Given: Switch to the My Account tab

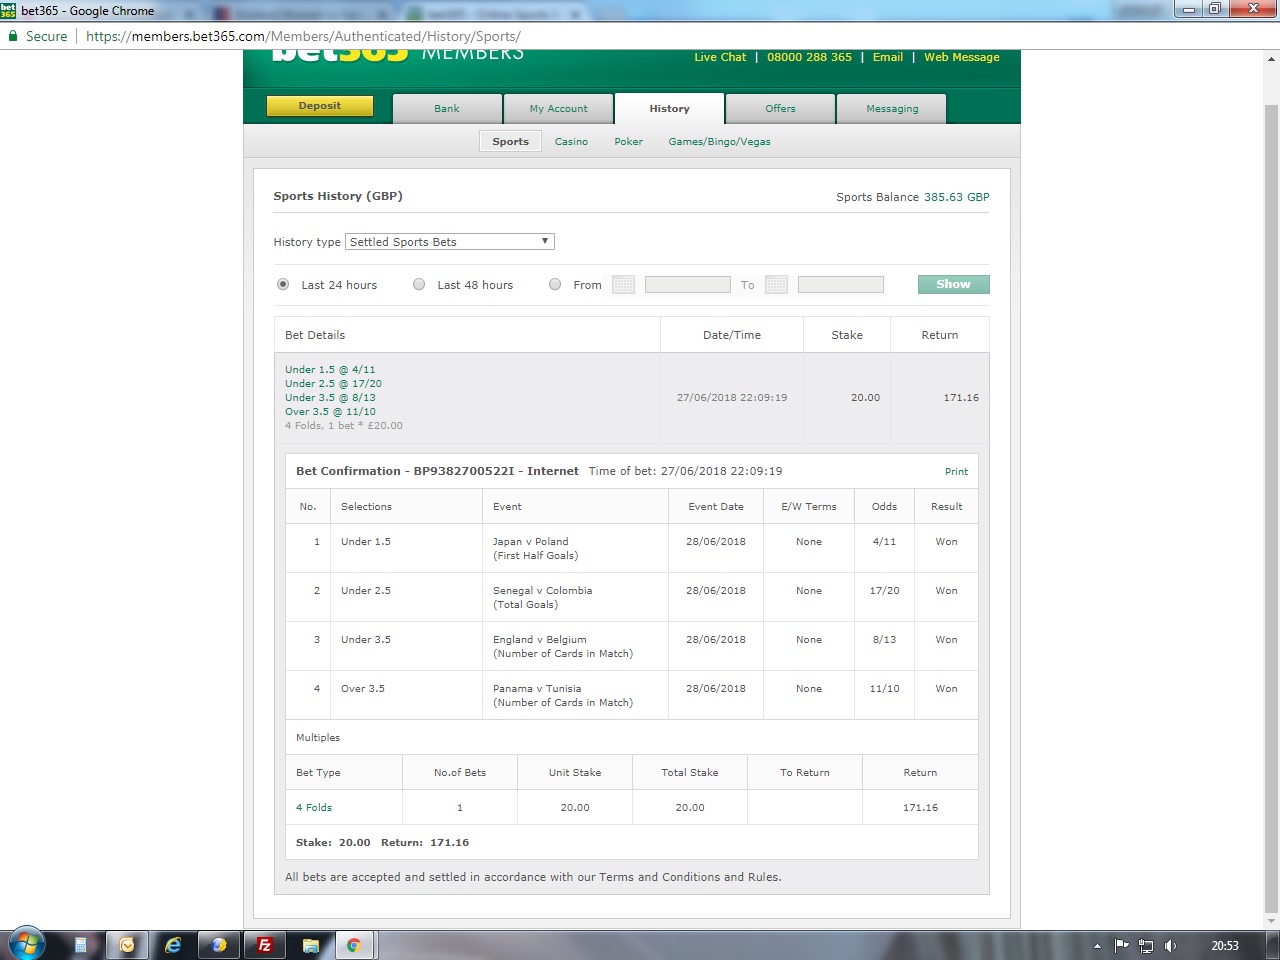Looking at the screenshot, I should (558, 108).
